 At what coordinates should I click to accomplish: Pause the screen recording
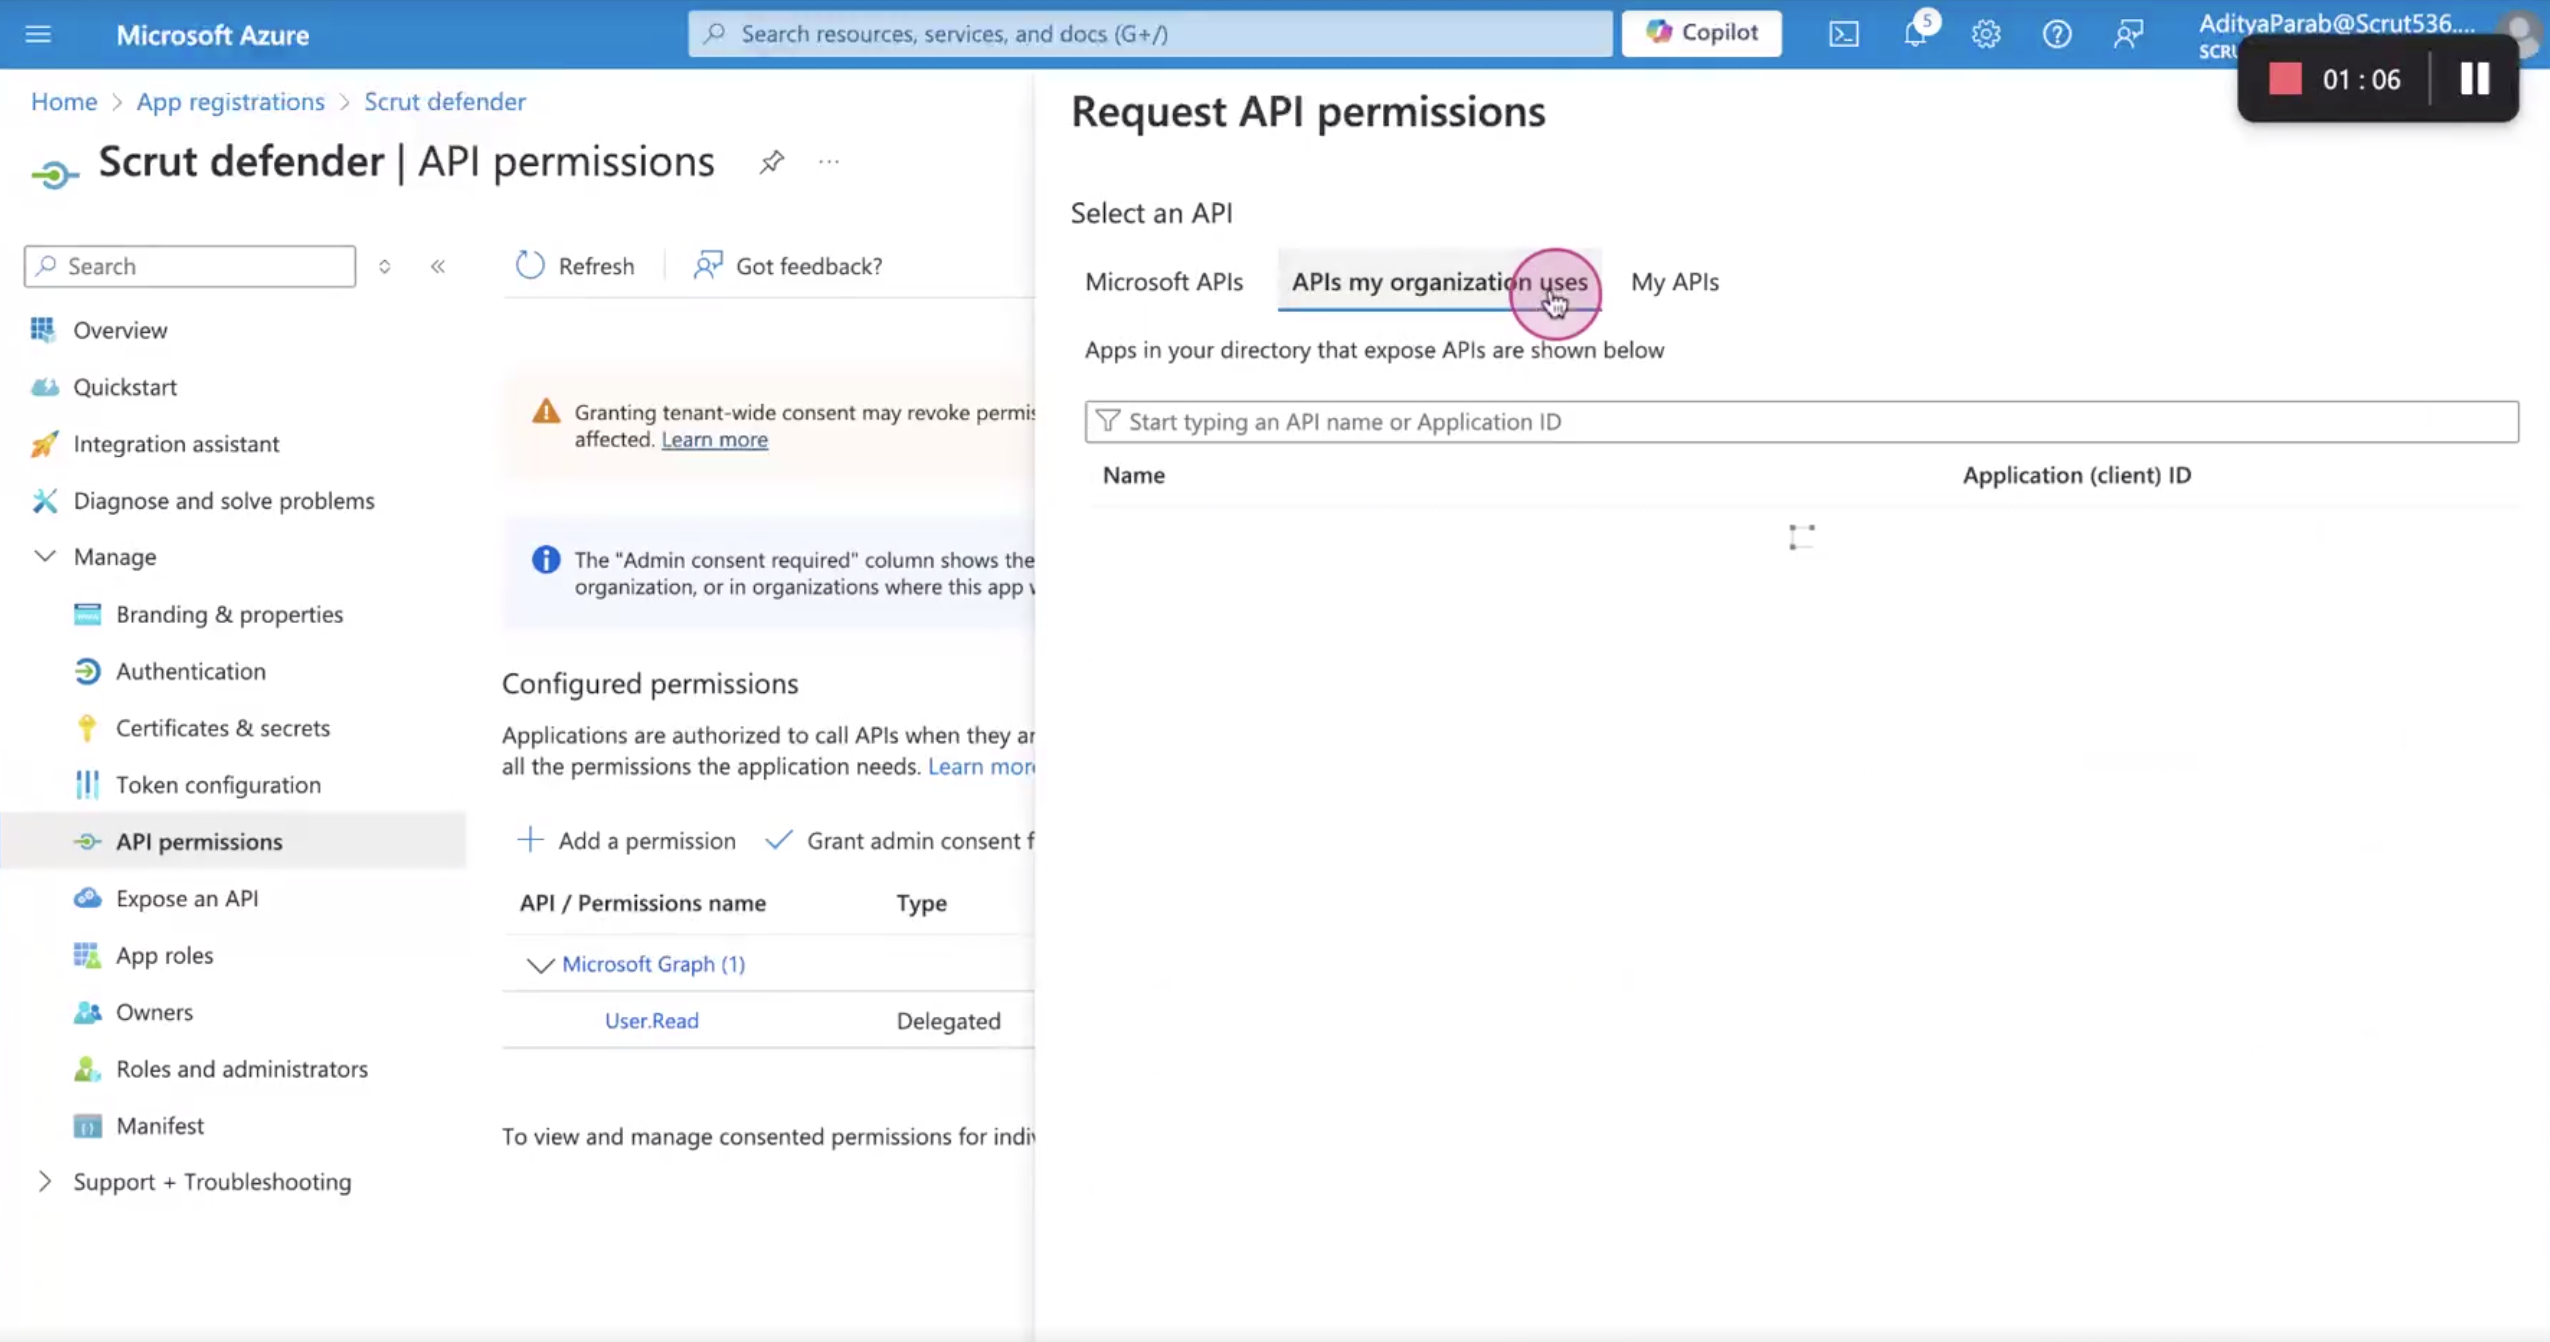tap(2475, 79)
